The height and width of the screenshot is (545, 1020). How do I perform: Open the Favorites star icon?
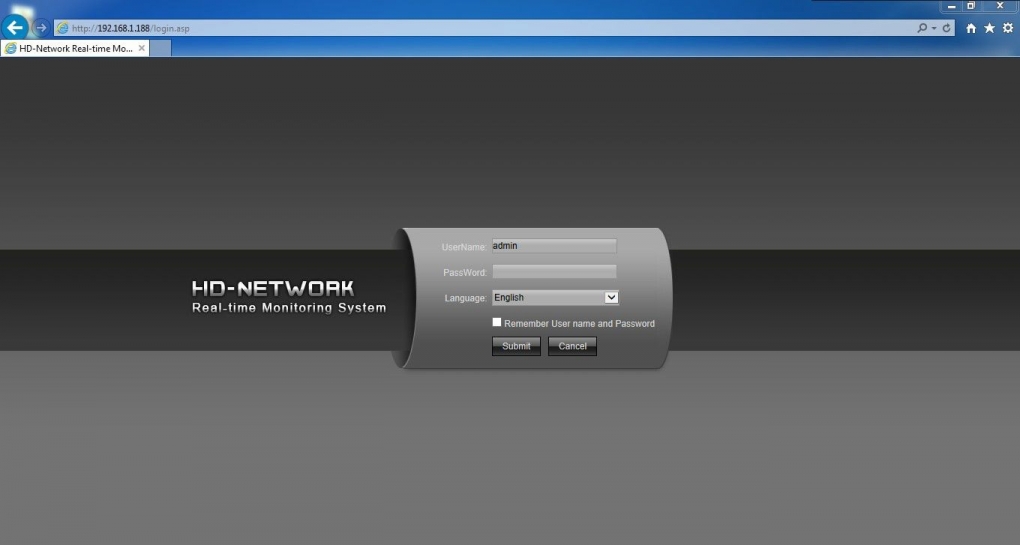pos(989,28)
